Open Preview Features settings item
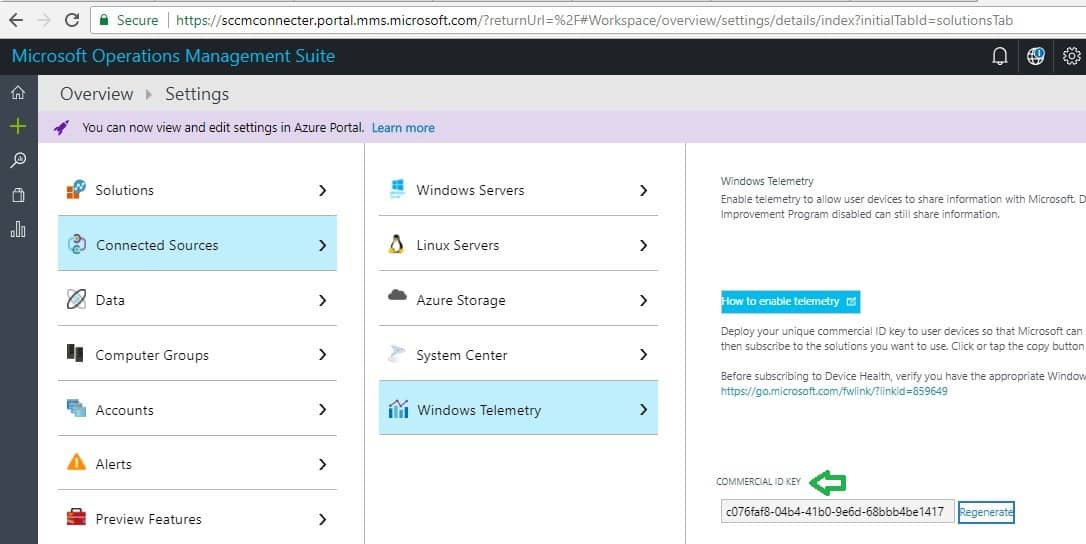The image size is (1086, 544). tap(197, 518)
